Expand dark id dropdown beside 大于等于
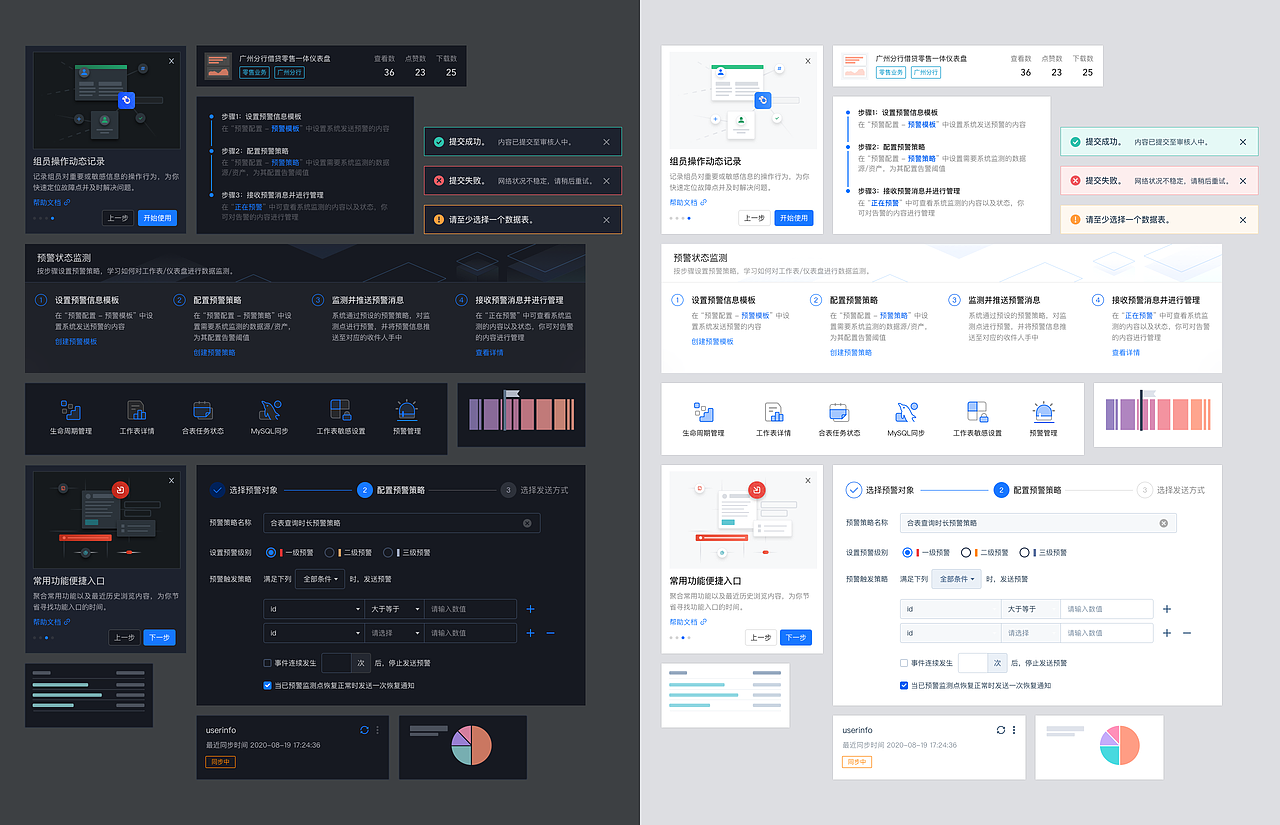 [314, 609]
